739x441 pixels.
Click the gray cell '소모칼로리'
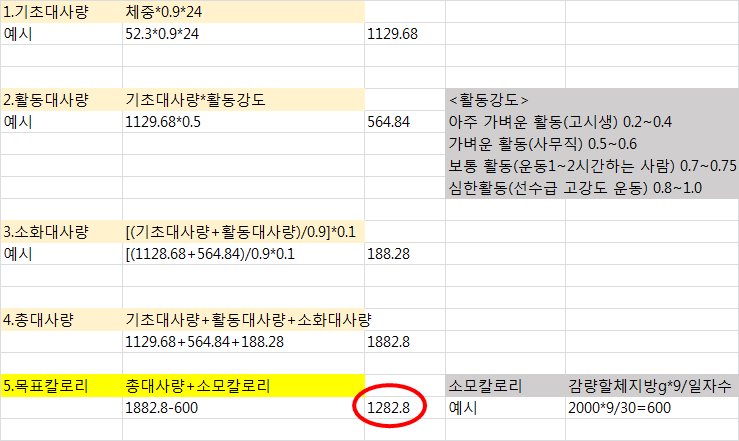pos(505,386)
